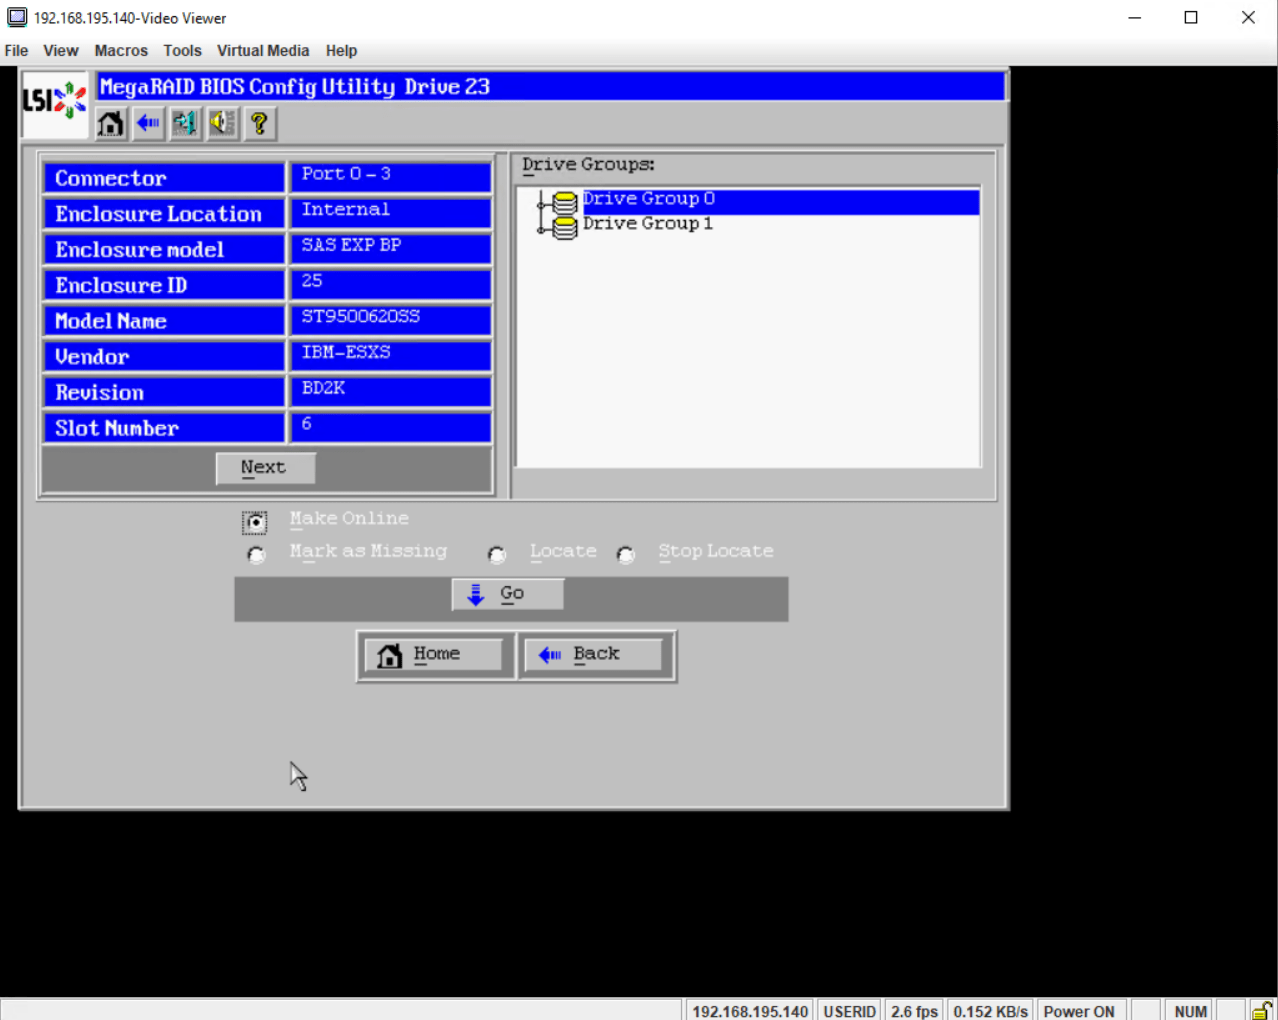1278x1020 pixels.
Task: Open help via the question mark icon
Action: pyautogui.click(x=258, y=123)
